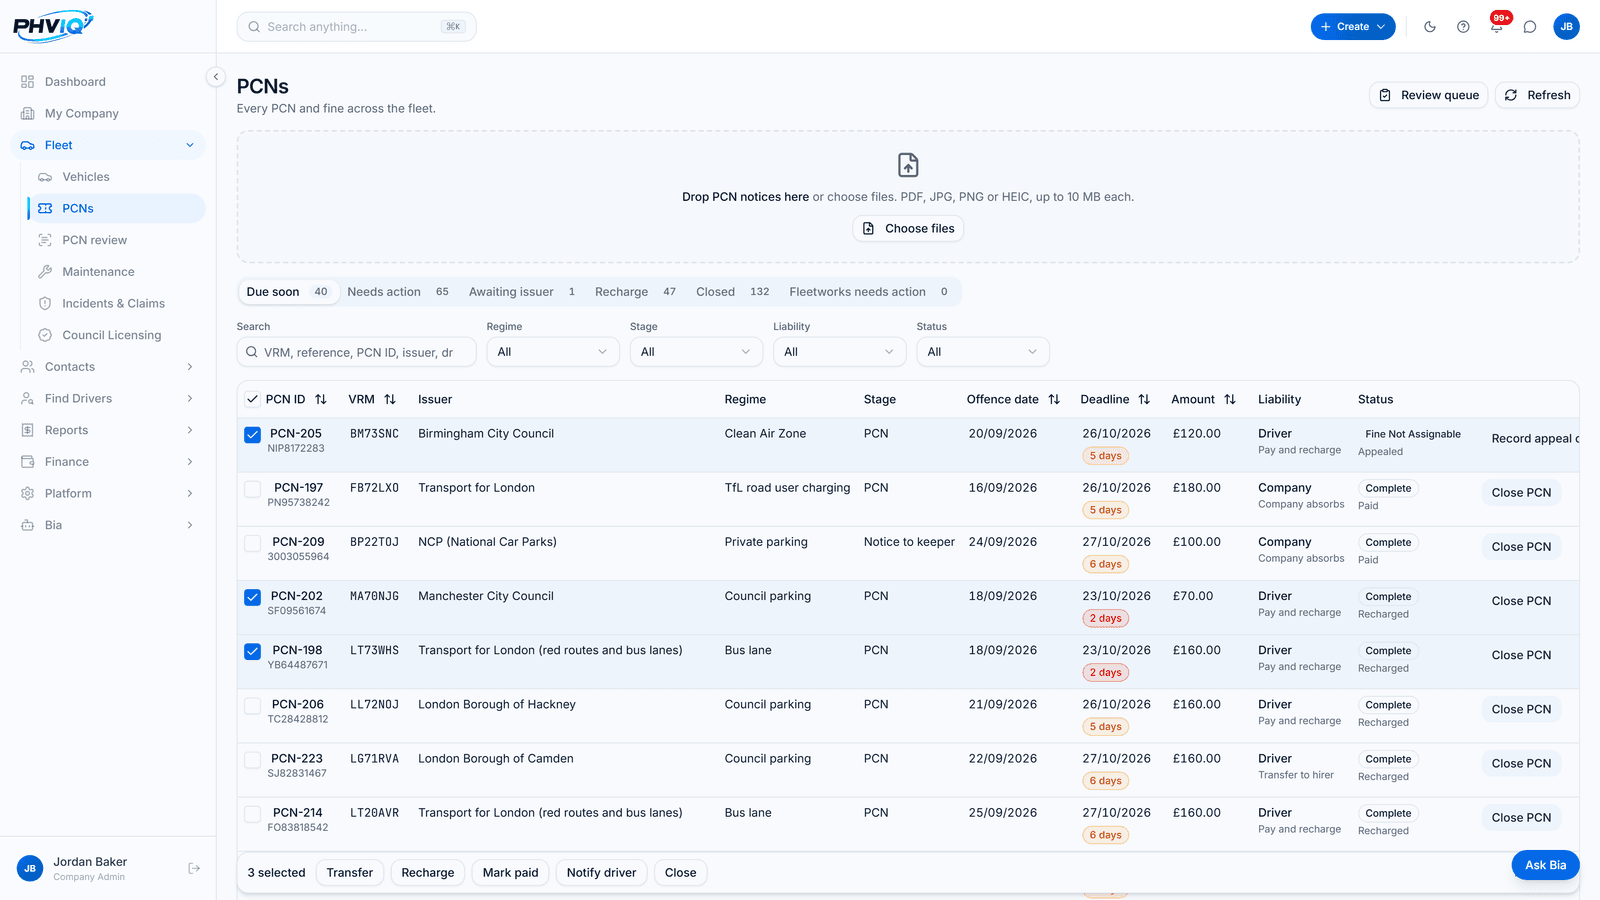This screenshot has width=1600, height=900.
Task: Open the Stage filter dropdown
Action: [x=696, y=352]
